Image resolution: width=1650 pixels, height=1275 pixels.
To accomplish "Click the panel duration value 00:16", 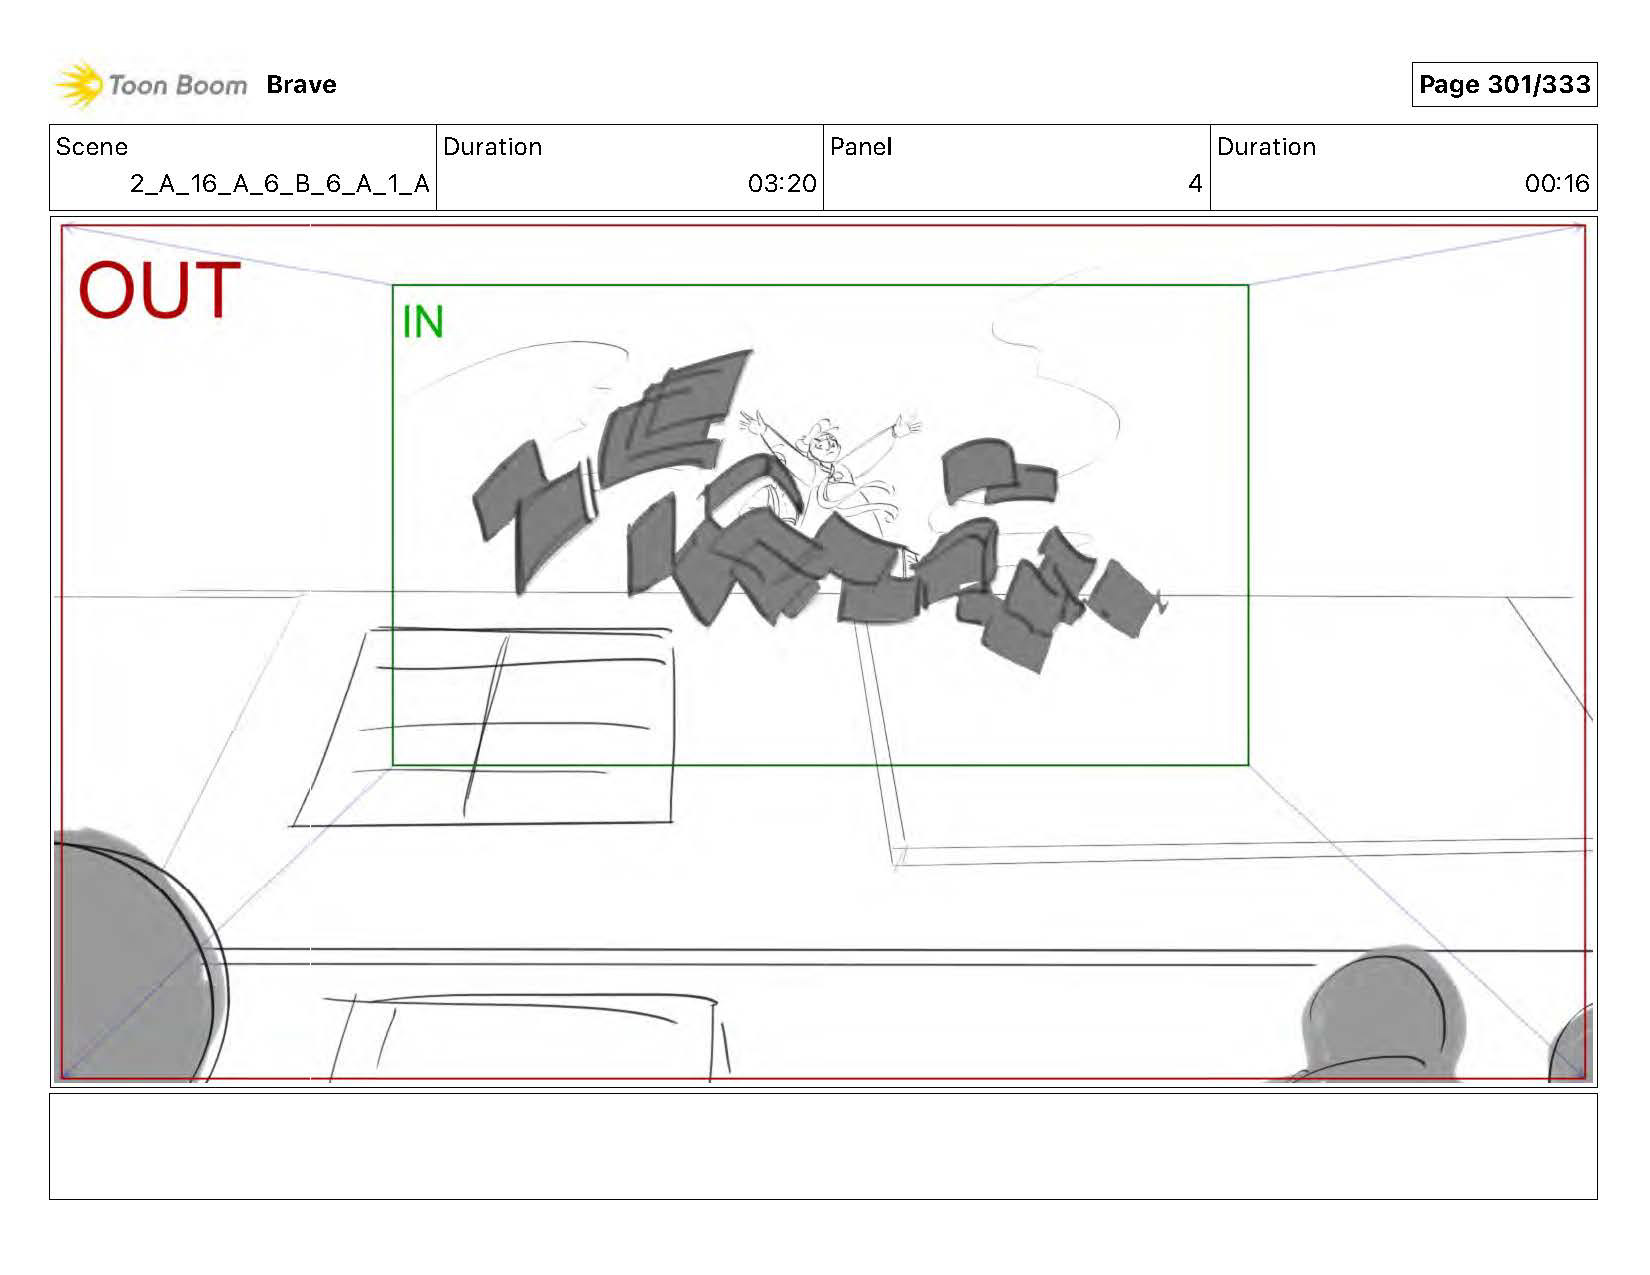I will pyautogui.click(x=1557, y=184).
